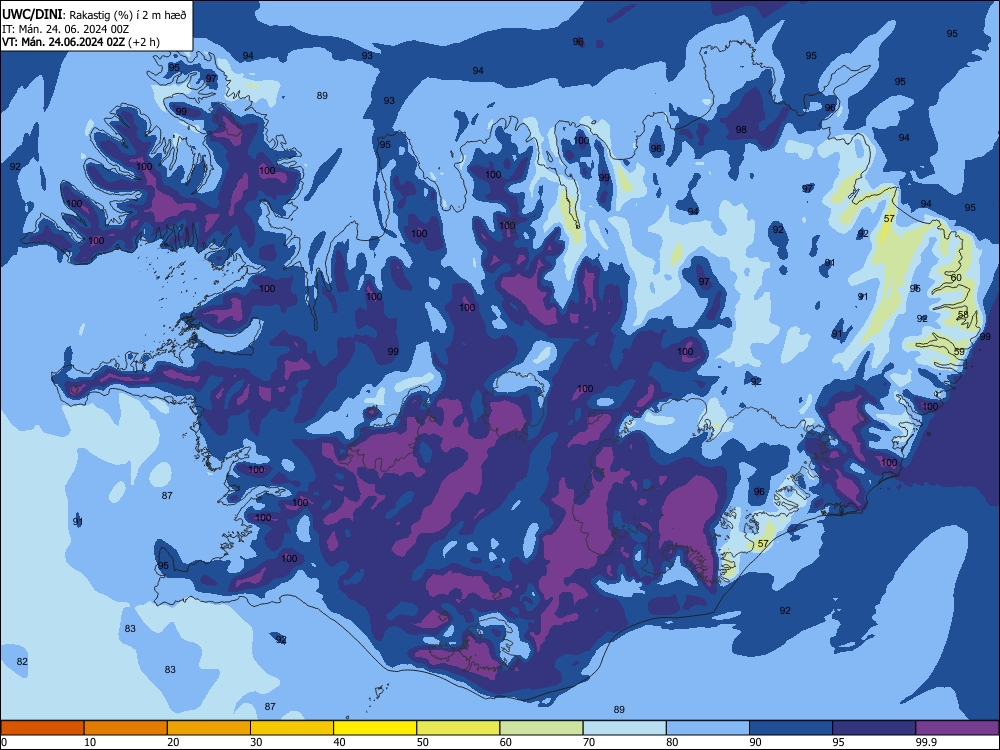Click the '0' label at legend start
Viewport: 1000px width, 750px height.
coord(4,742)
